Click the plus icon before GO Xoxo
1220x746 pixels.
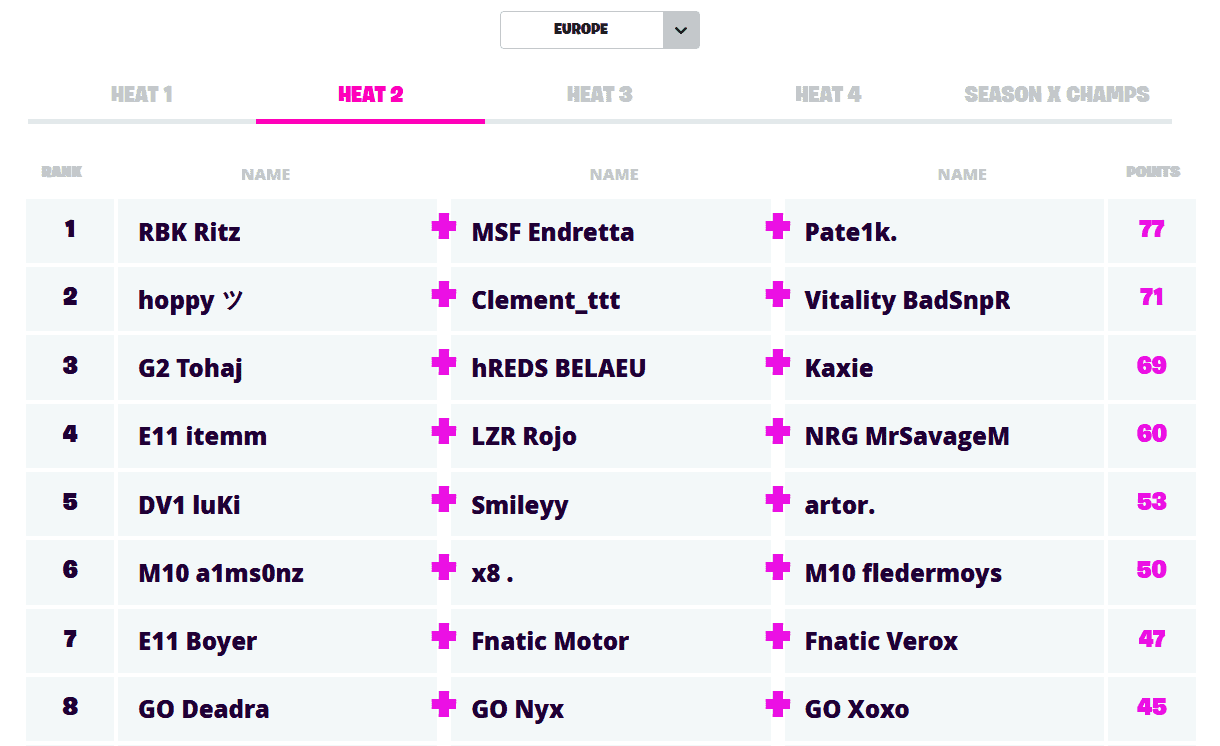[x=777, y=704]
